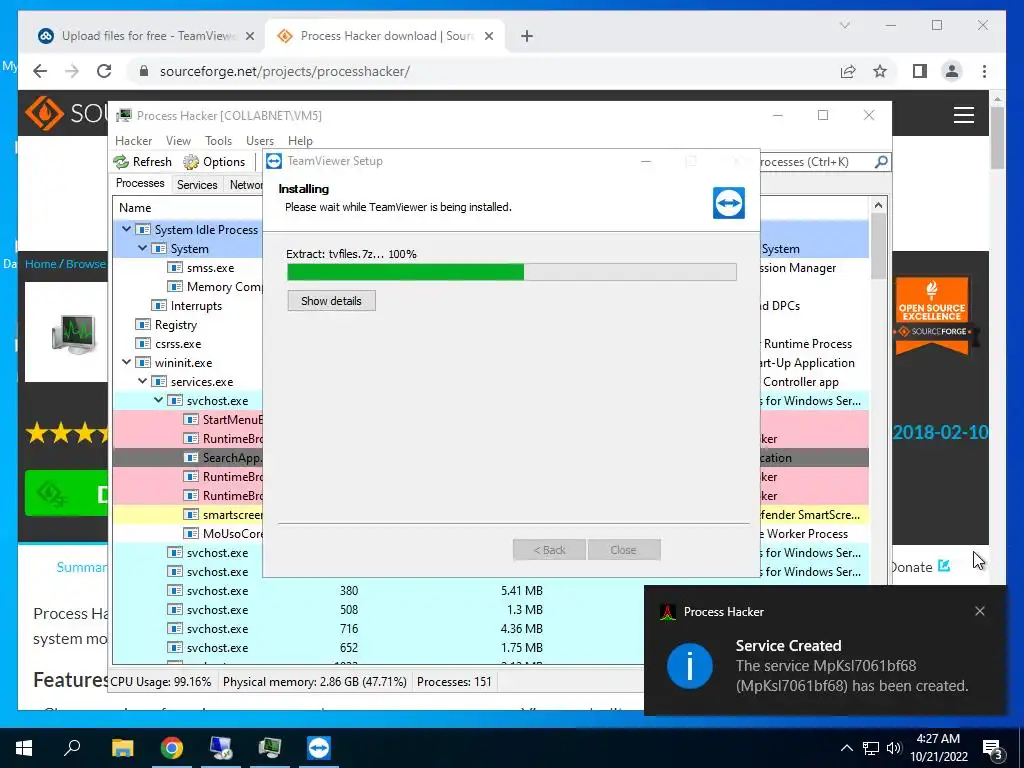The height and width of the screenshot is (768, 1024).
Task: Click the volume icon in system tray
Action: tap(894, 748)
